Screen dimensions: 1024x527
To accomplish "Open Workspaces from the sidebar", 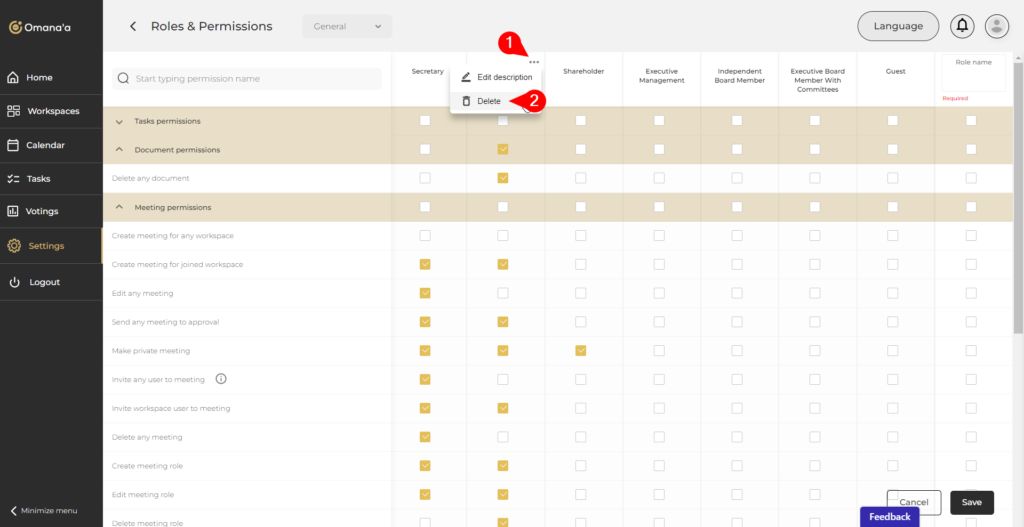I will tap(52, 111).
